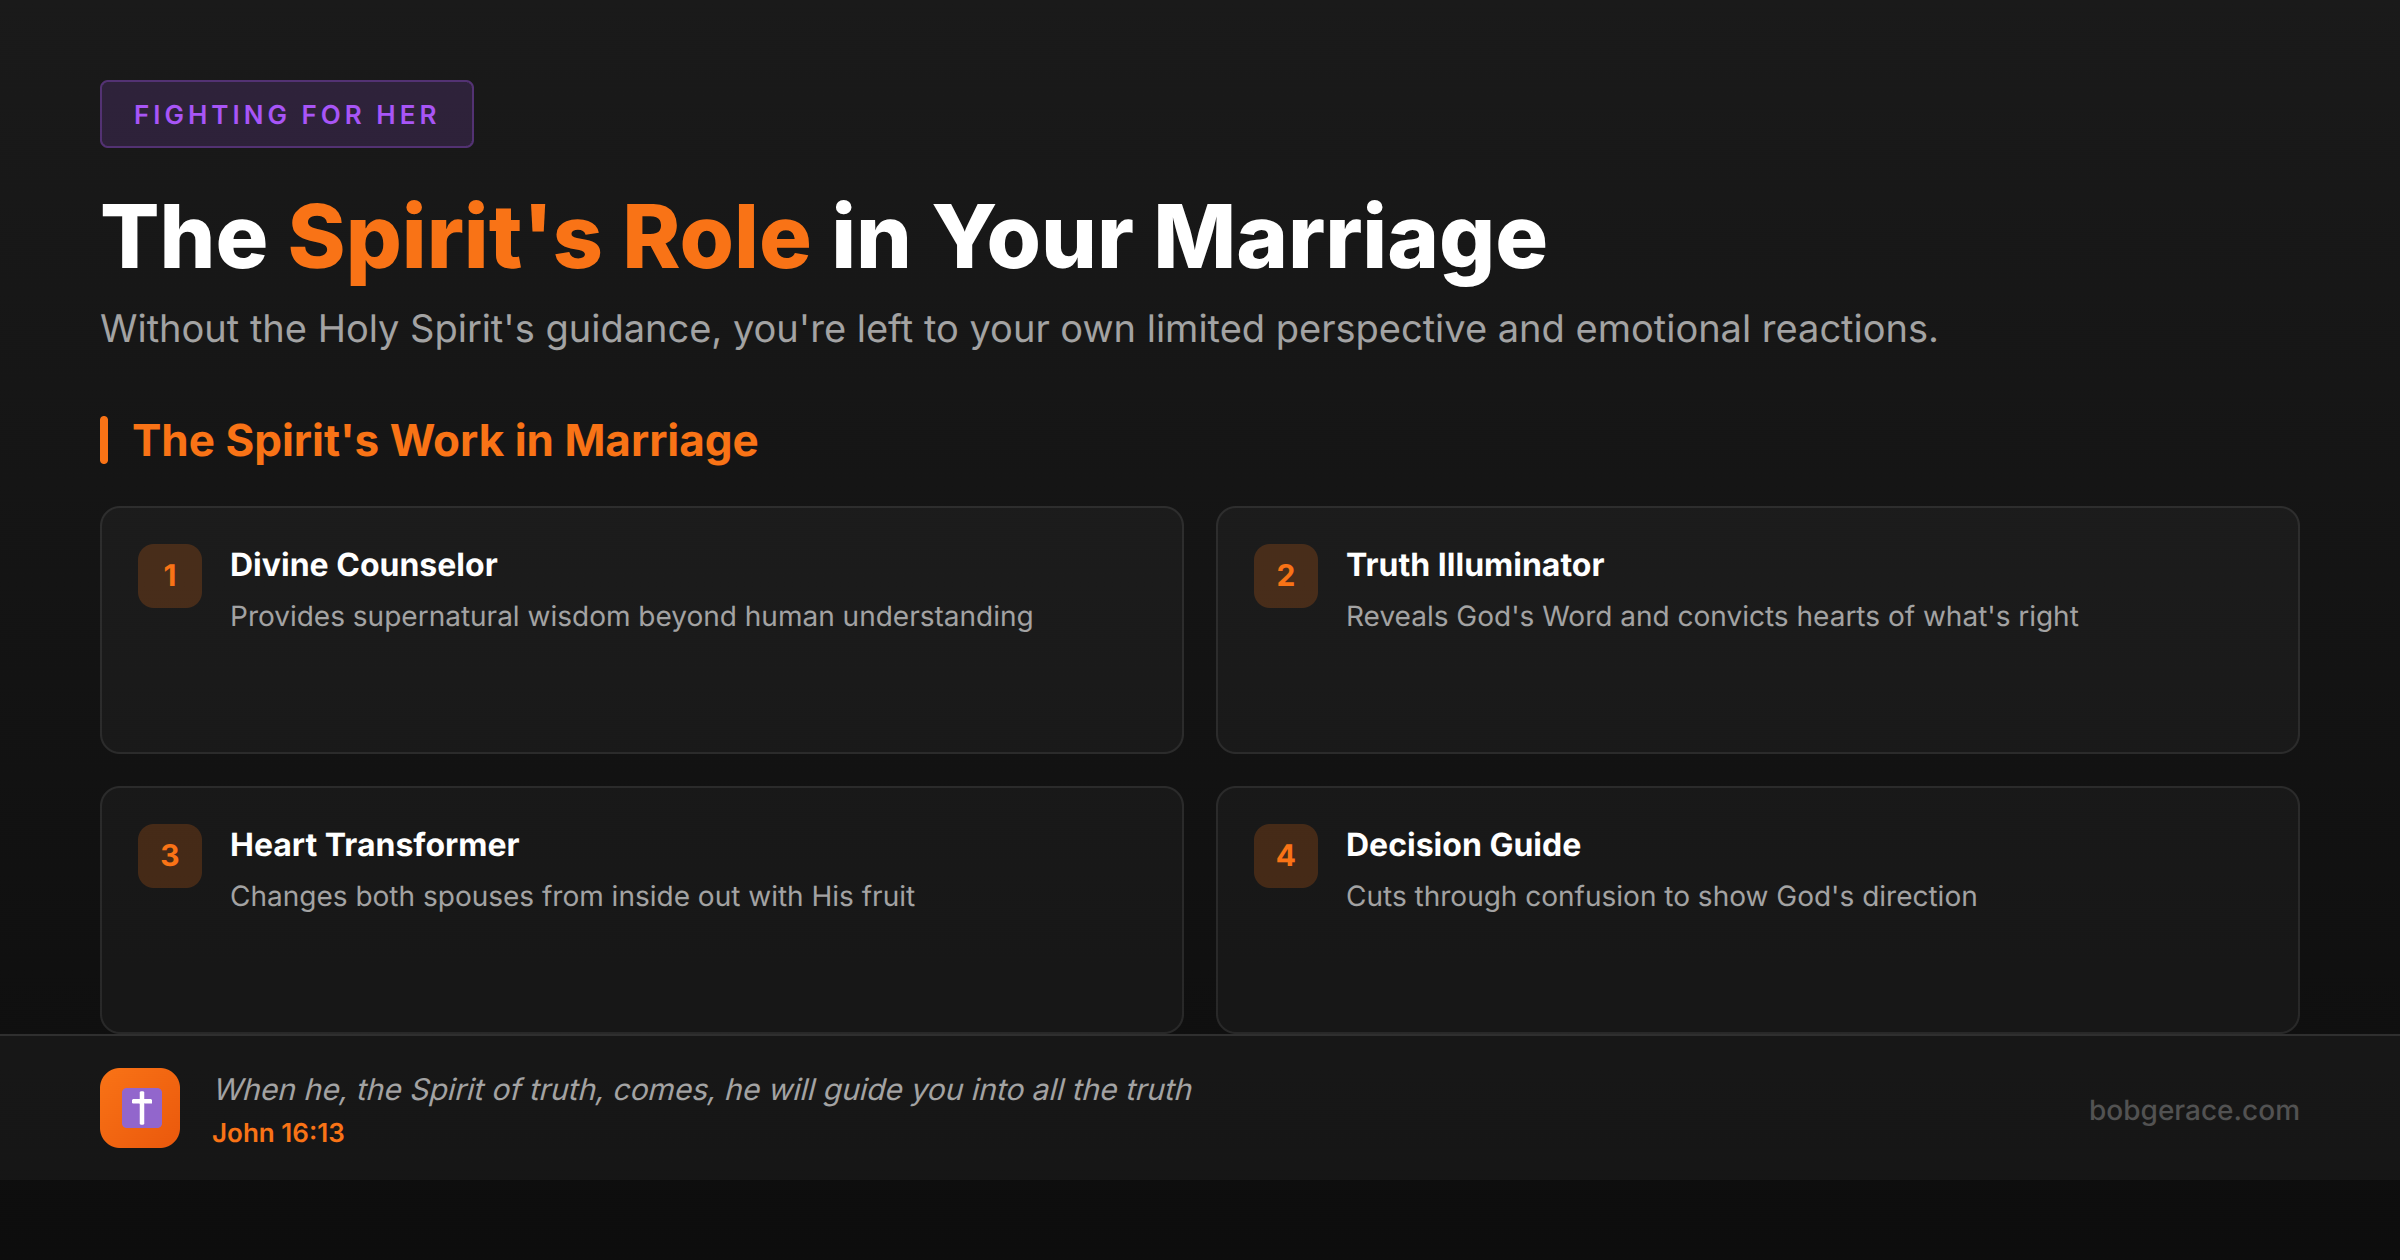Select the number 3 badge icon
The height and width of the screenshot is (1260, 2400).
pyautogui.click(x=169, y=855)
